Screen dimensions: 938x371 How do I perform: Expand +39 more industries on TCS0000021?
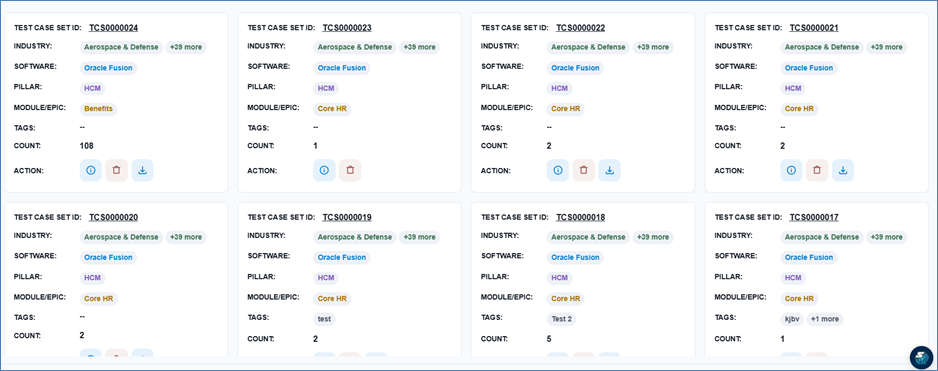pyautogui.click(x=887, y=47)
